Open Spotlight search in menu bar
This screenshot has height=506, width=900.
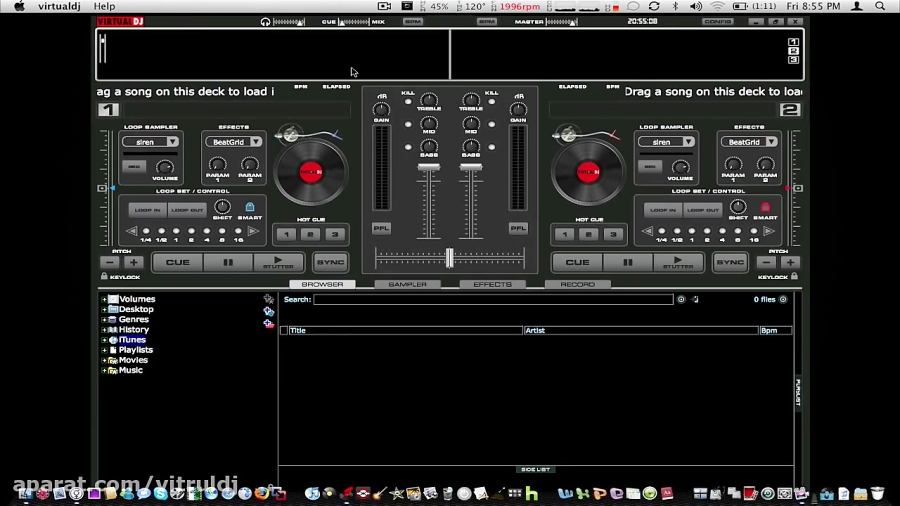pyautogui.click(x=880, y=6)
